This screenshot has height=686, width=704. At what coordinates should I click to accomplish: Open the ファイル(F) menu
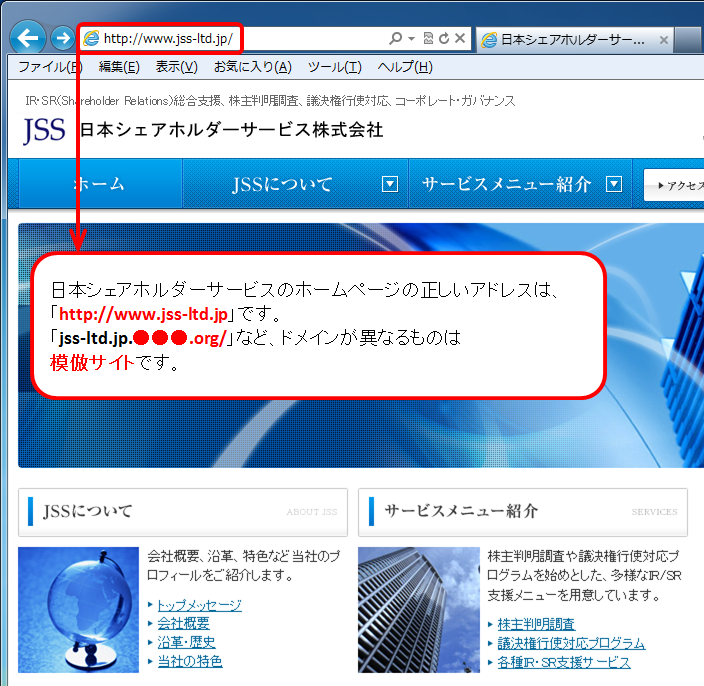tap(50, 67)
